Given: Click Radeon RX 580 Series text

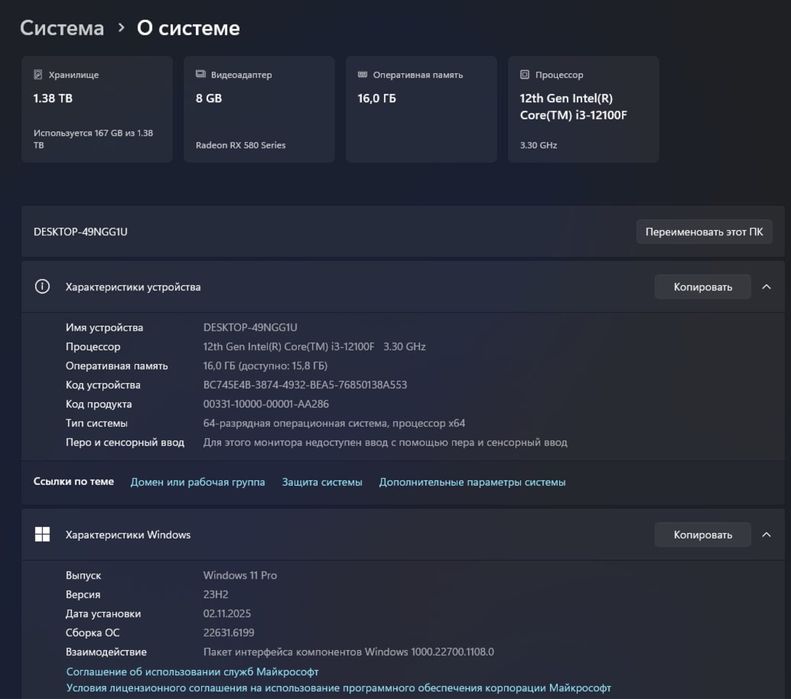Looking at the screenshot, I should pyautogui.click(x=241, y=145).
